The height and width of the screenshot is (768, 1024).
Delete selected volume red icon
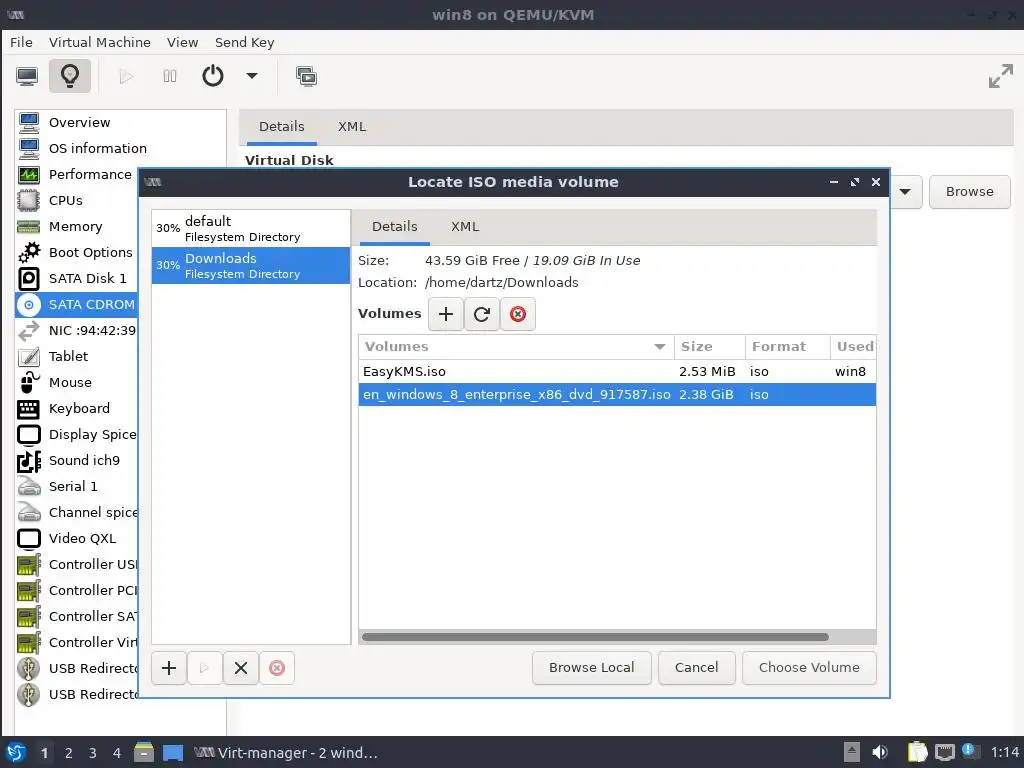tap(518, 314)
